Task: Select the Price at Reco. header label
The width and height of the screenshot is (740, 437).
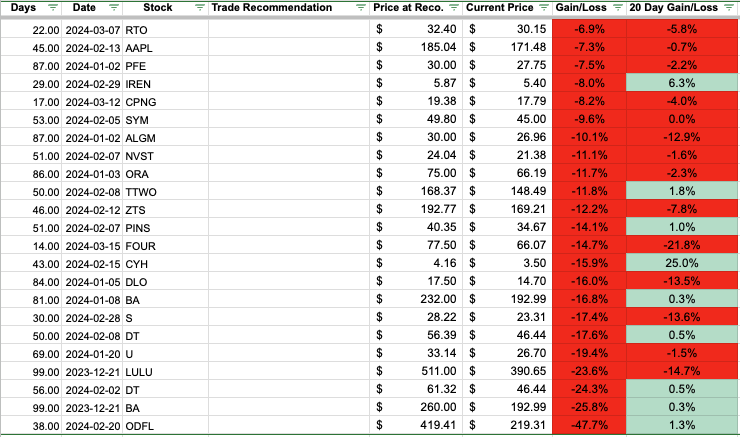Action: click(408, 8)
